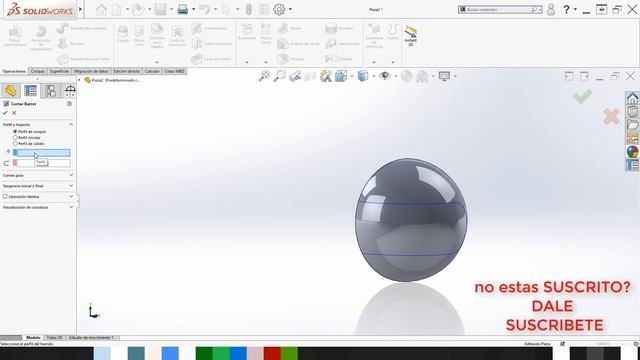Switch to the Operaciones ribbon tab
This screenshot has height=360, width=640.
(x=14, y=71)
